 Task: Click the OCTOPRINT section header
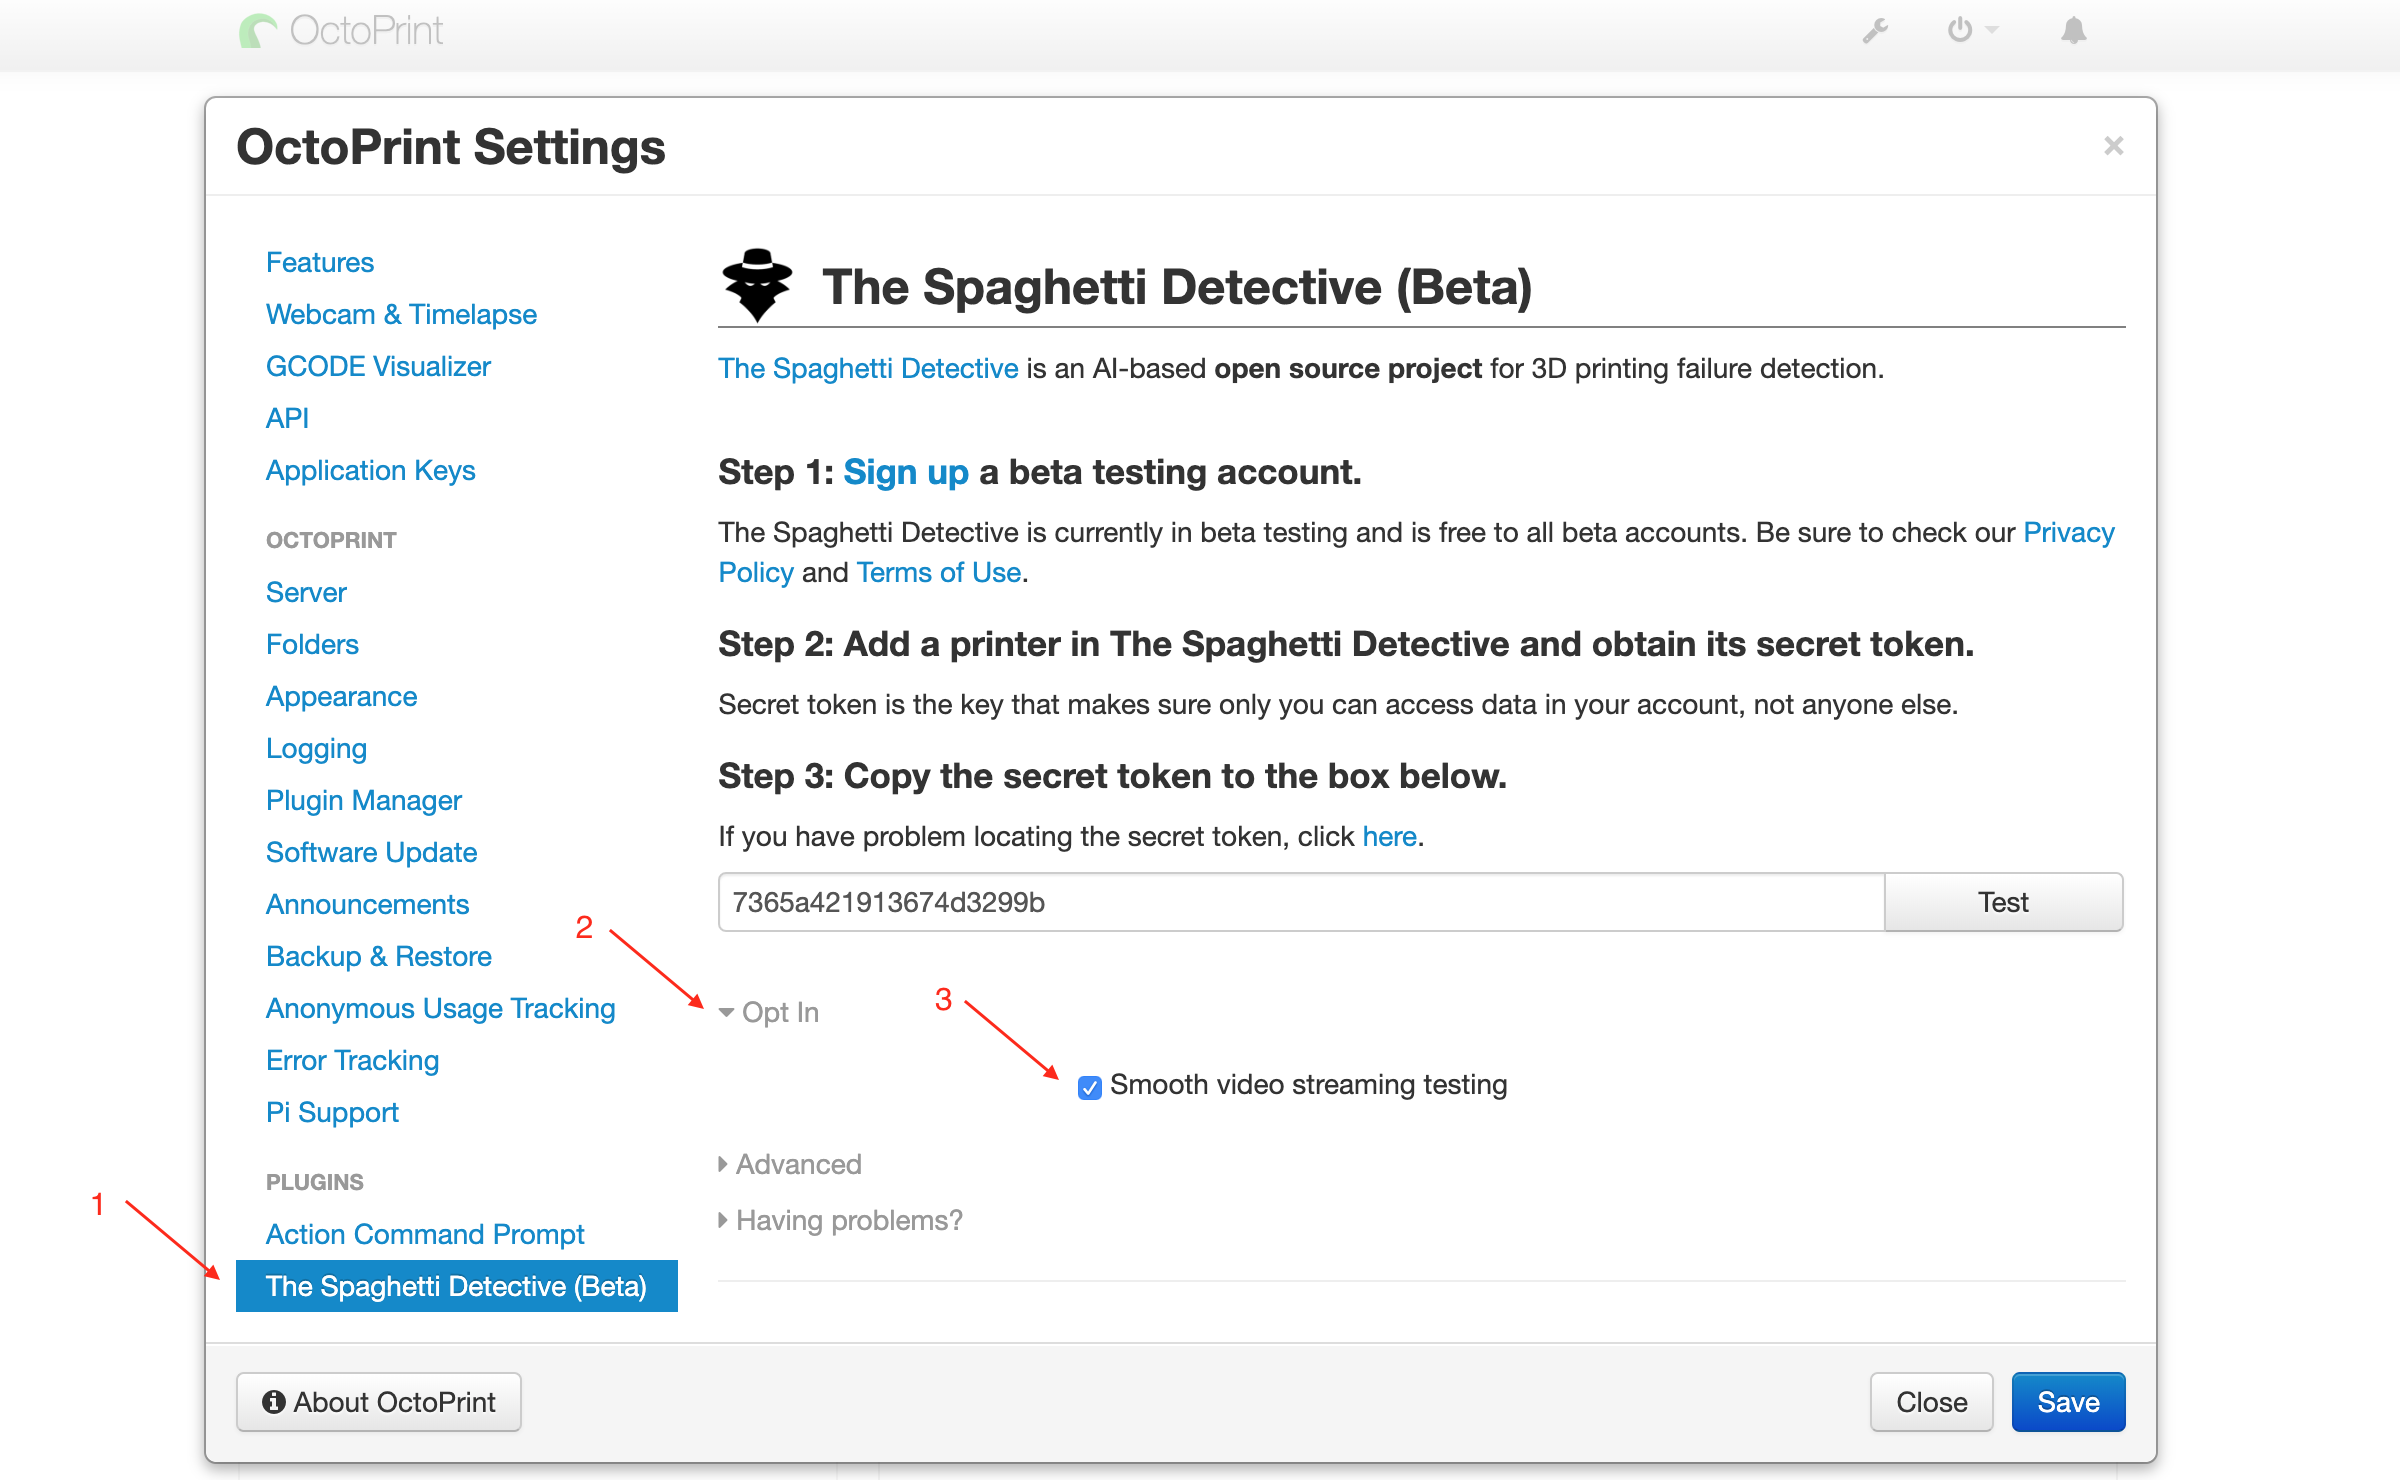331,540
